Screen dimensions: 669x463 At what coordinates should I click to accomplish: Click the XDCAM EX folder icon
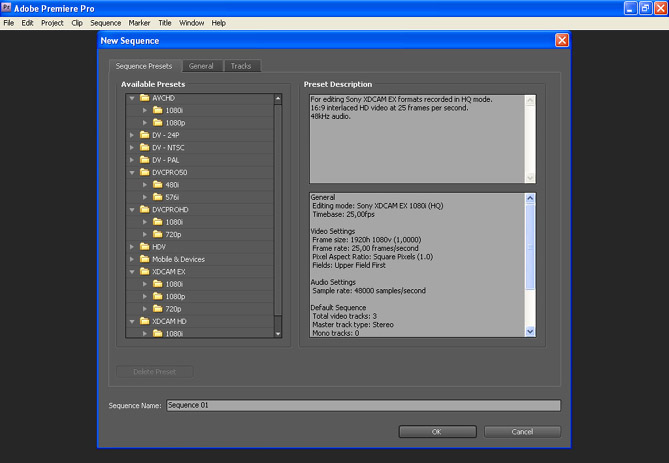tap(144, 271)
